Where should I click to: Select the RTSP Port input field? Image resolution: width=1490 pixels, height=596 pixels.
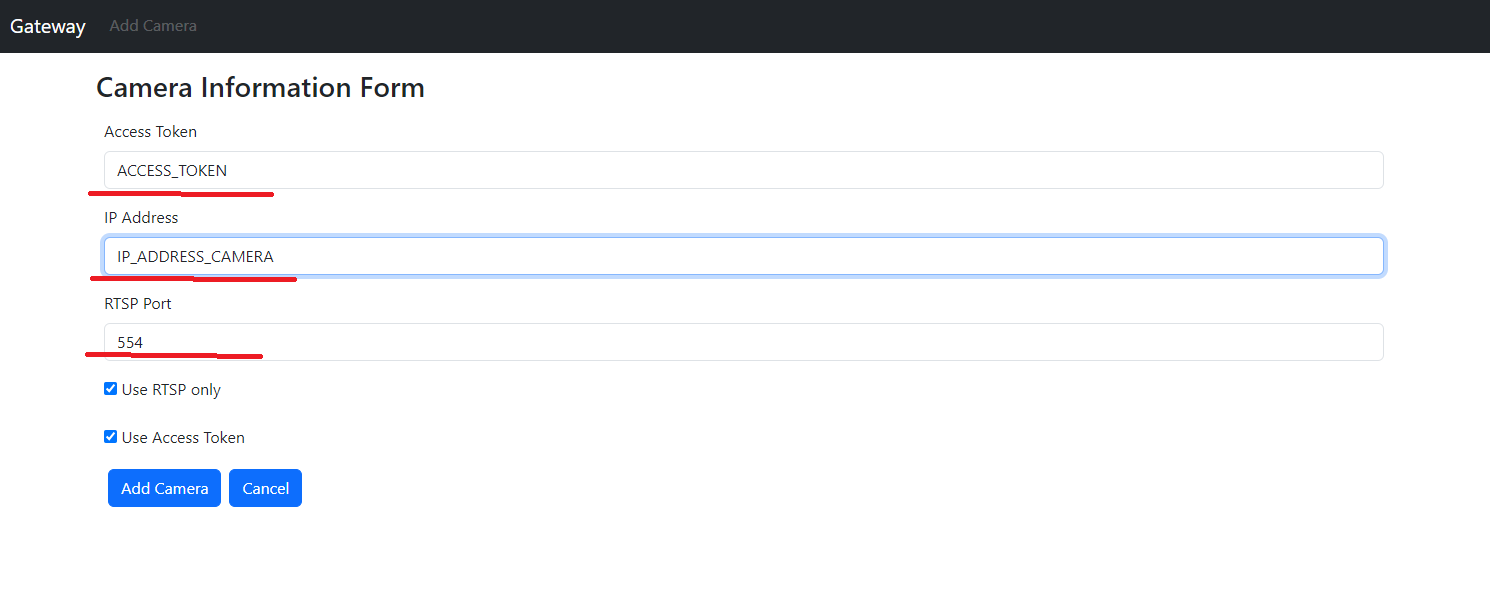tap(743, 342)
